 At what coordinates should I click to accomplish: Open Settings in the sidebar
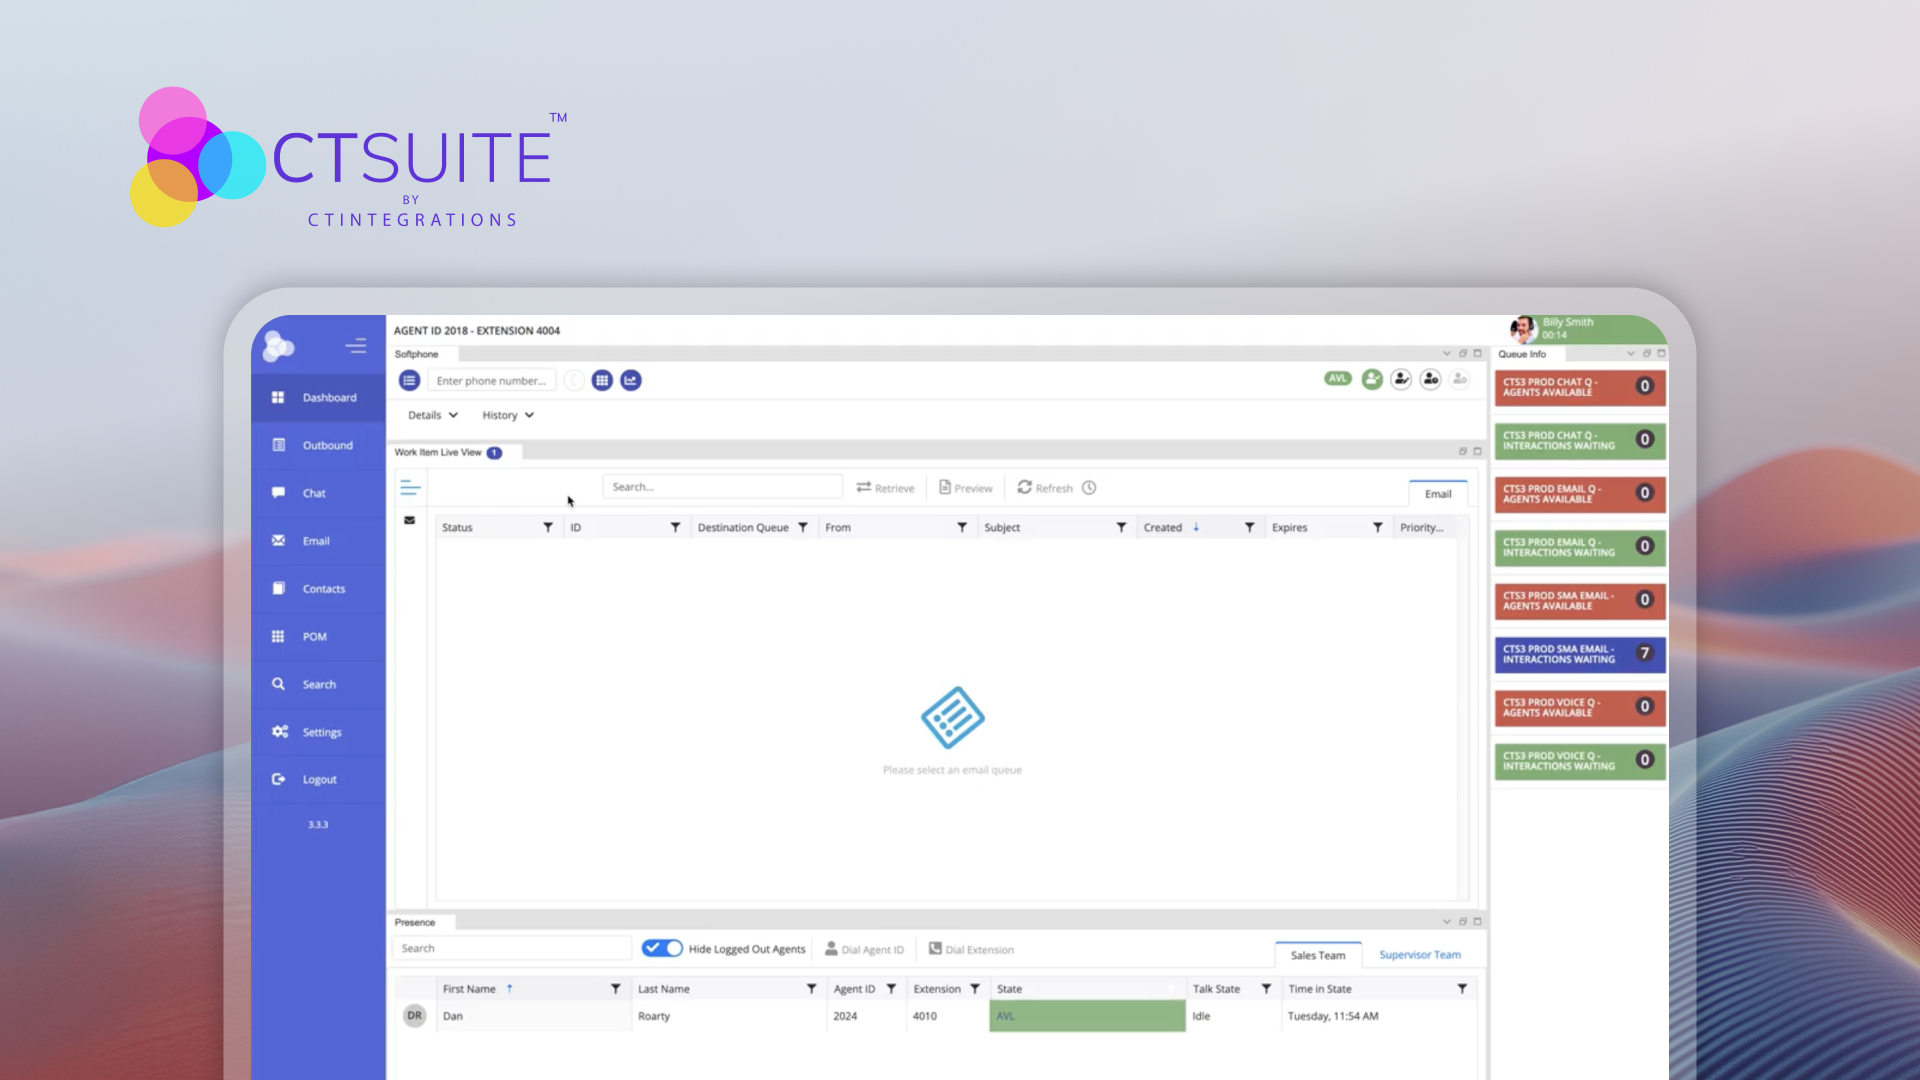pyautogui.click(x=318, y=732)
